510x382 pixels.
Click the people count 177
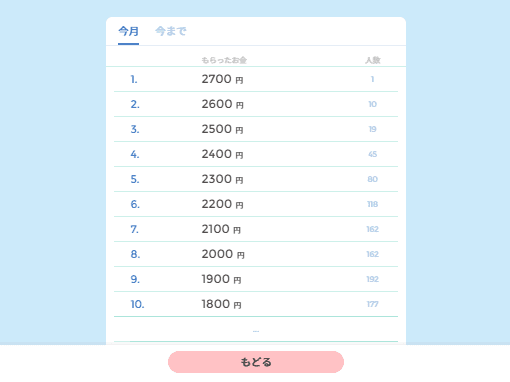click(x=373, y=304)
